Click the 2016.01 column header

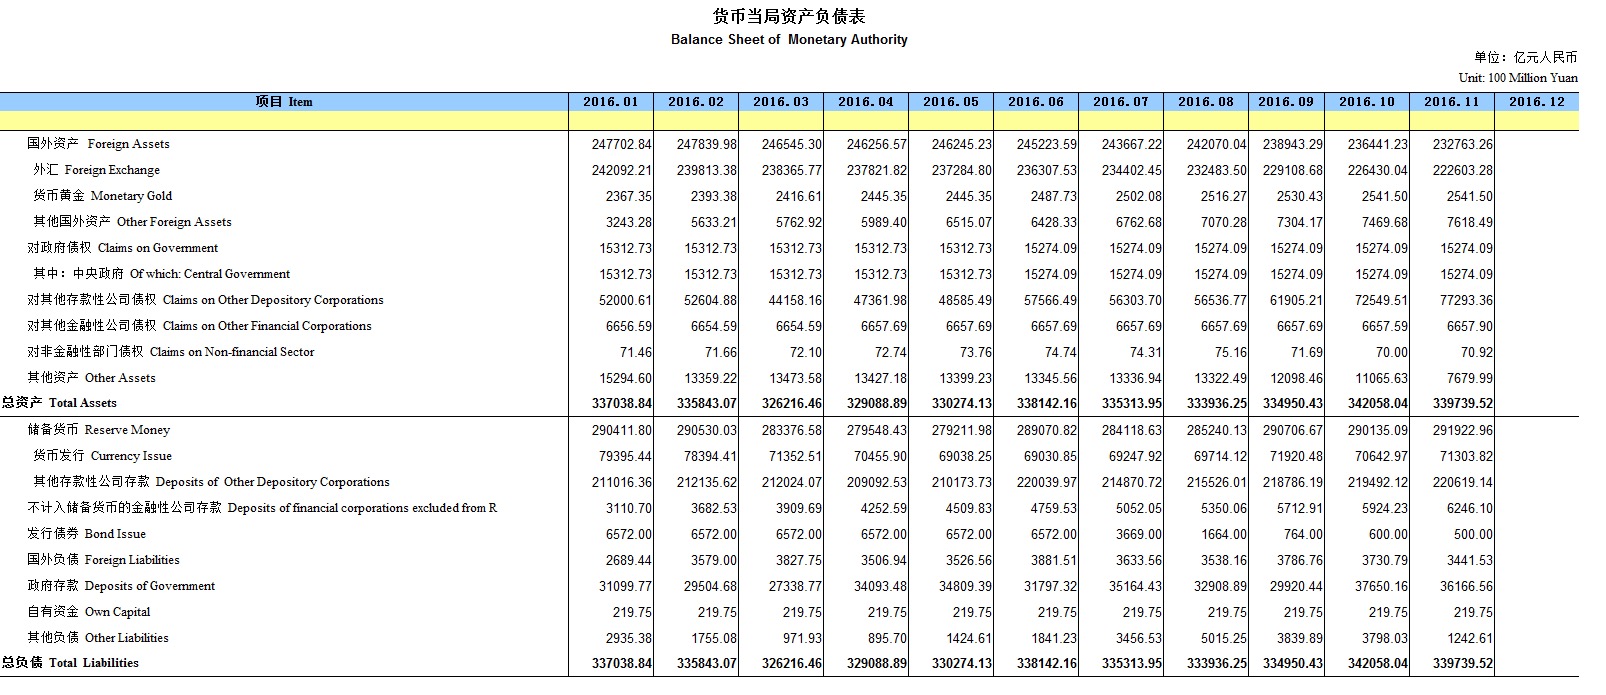610,102
